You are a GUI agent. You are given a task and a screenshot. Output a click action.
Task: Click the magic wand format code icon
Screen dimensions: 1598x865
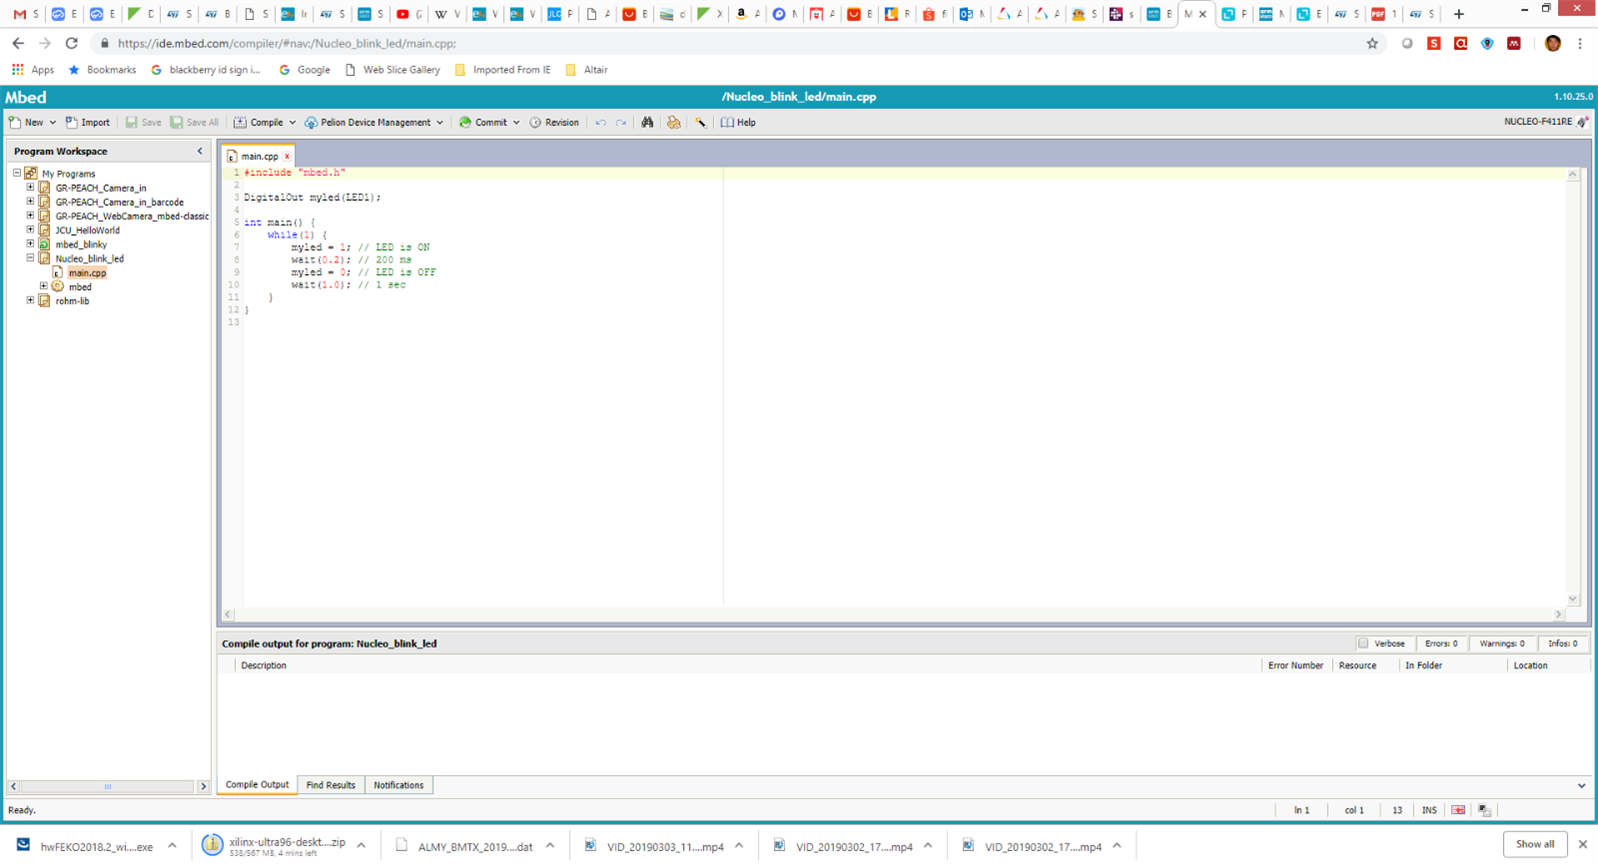pos(700,122)
